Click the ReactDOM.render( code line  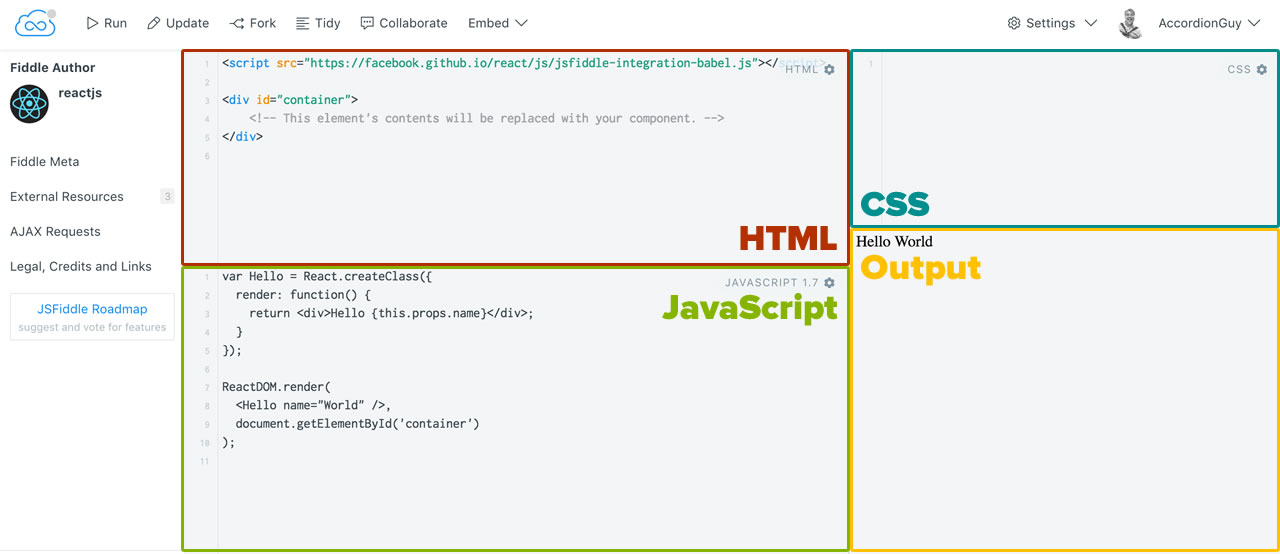276,387
